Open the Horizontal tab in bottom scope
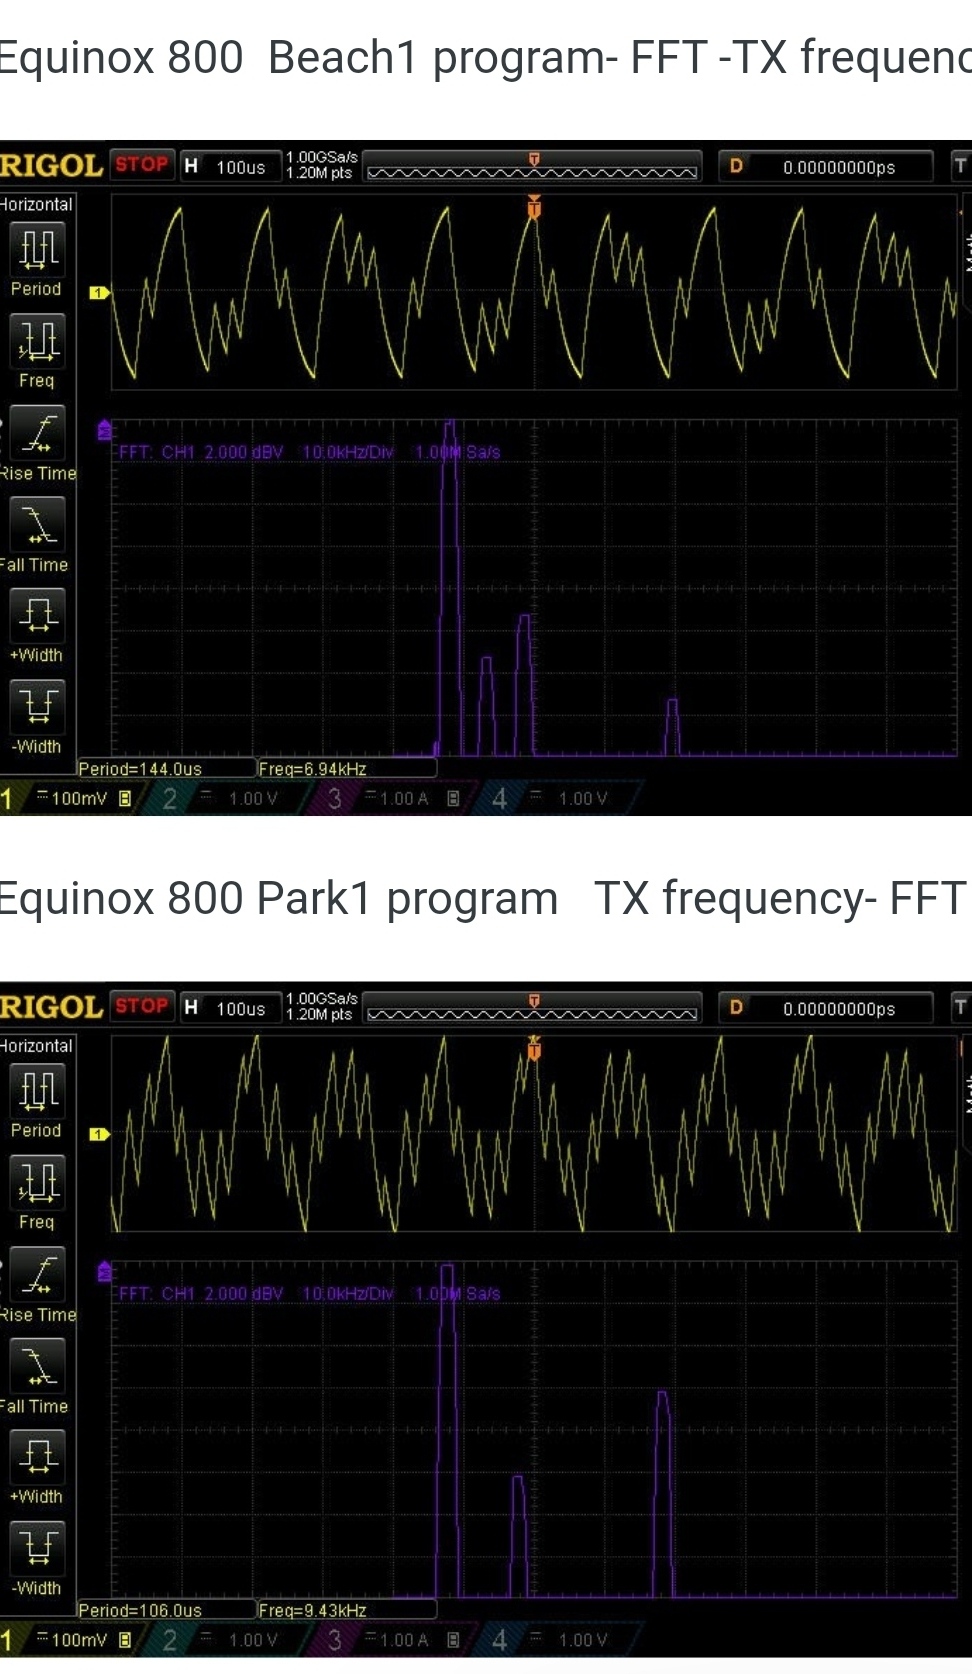The height and width of the screenshot is (1674, 972). 36,1046
